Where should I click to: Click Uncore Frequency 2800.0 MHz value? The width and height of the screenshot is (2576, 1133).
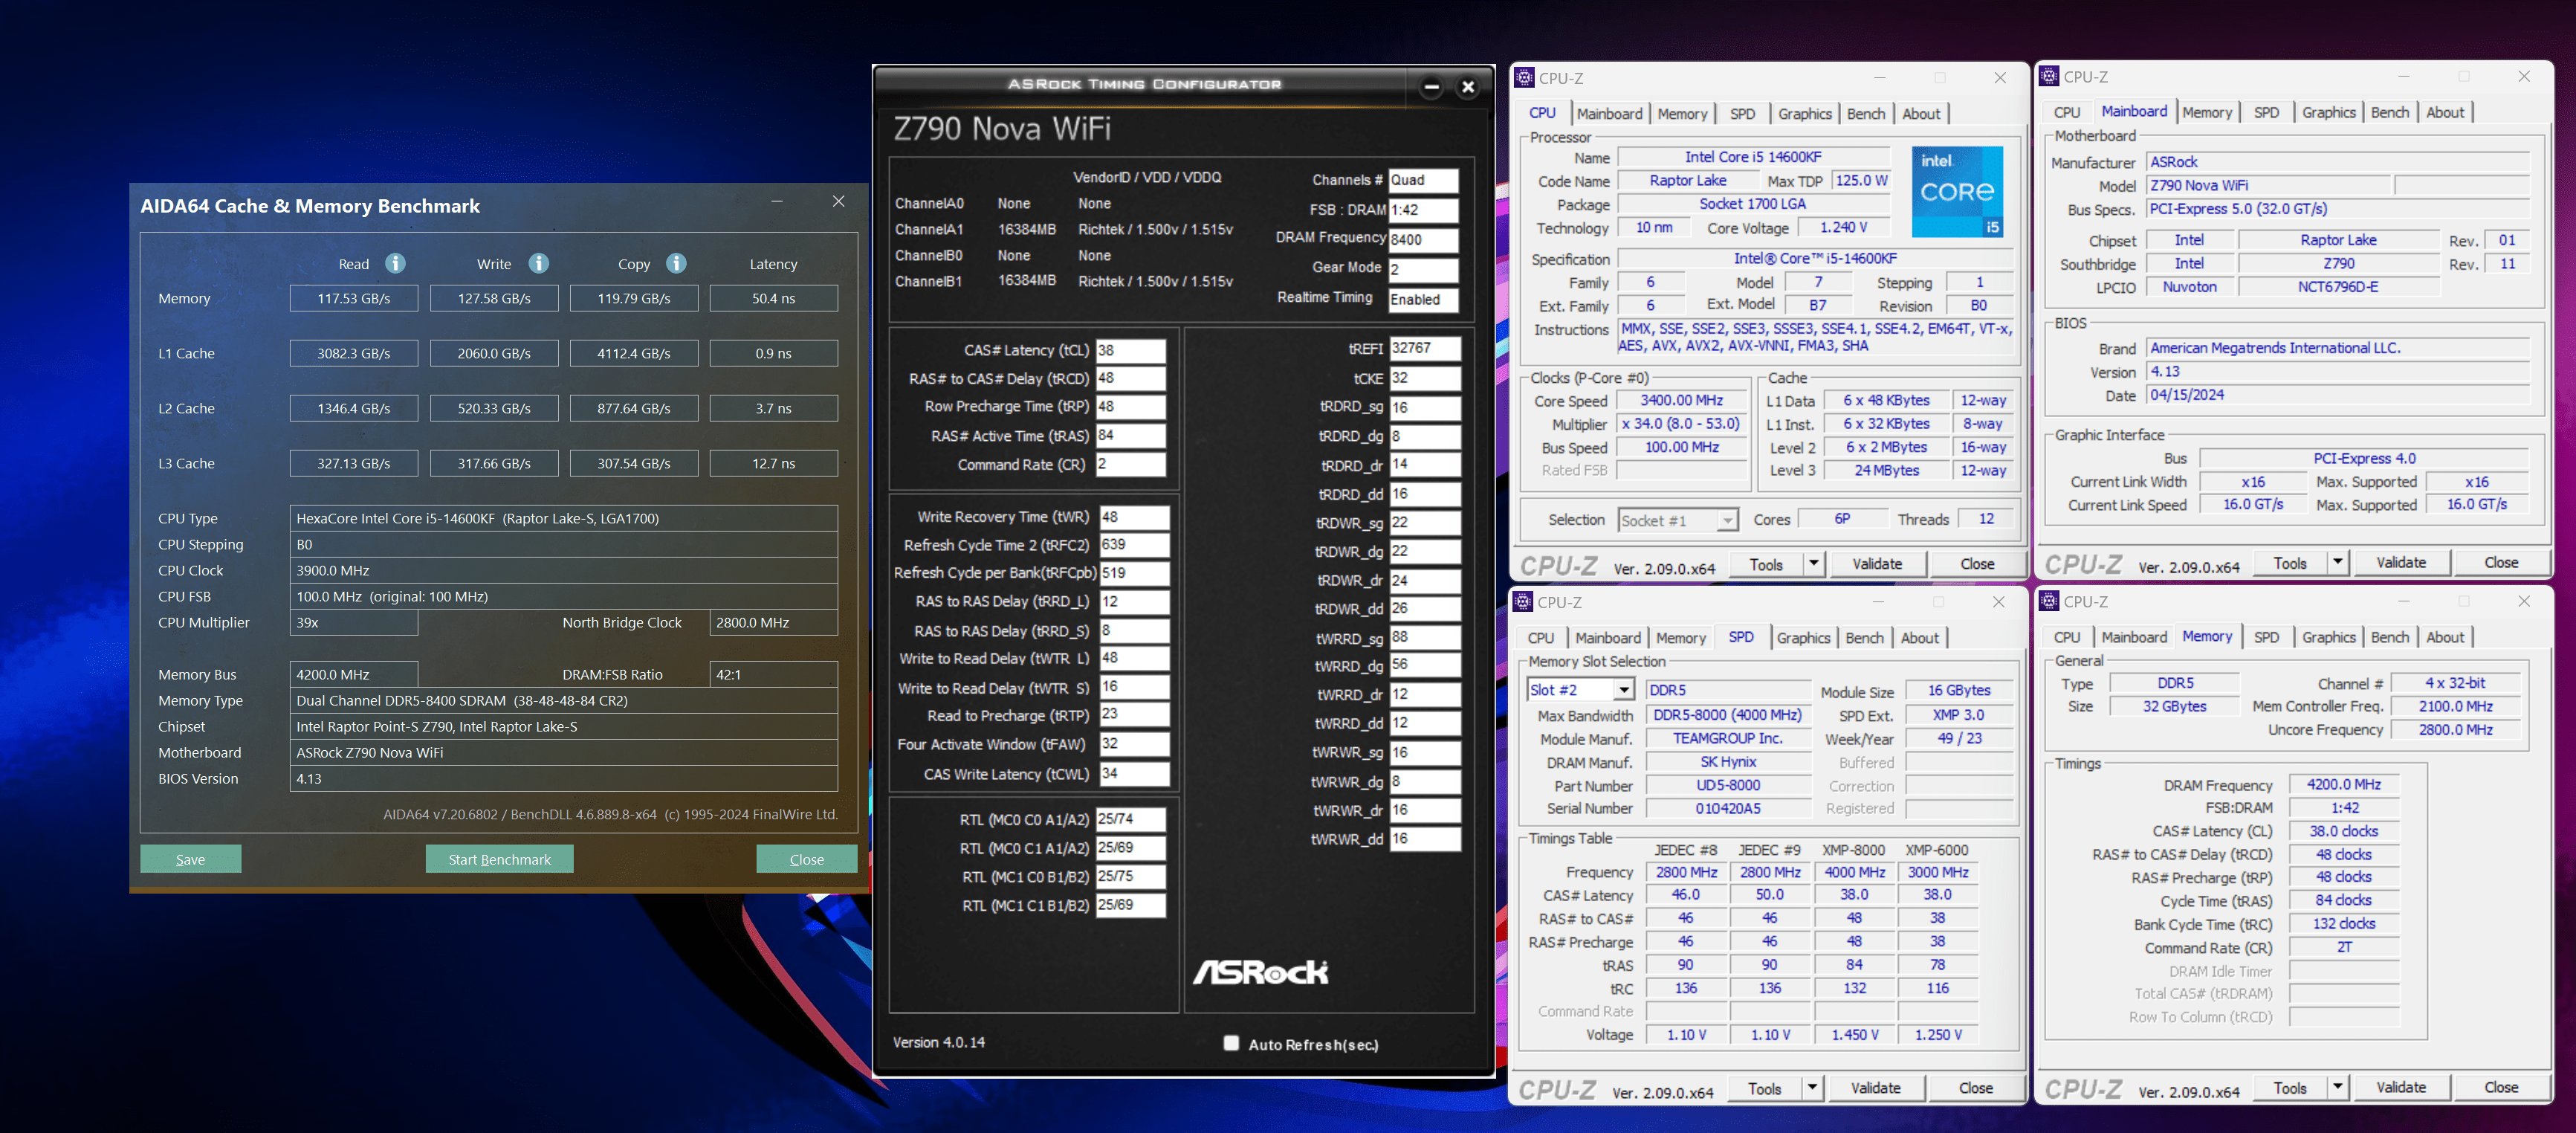[x=2455, y=730]
